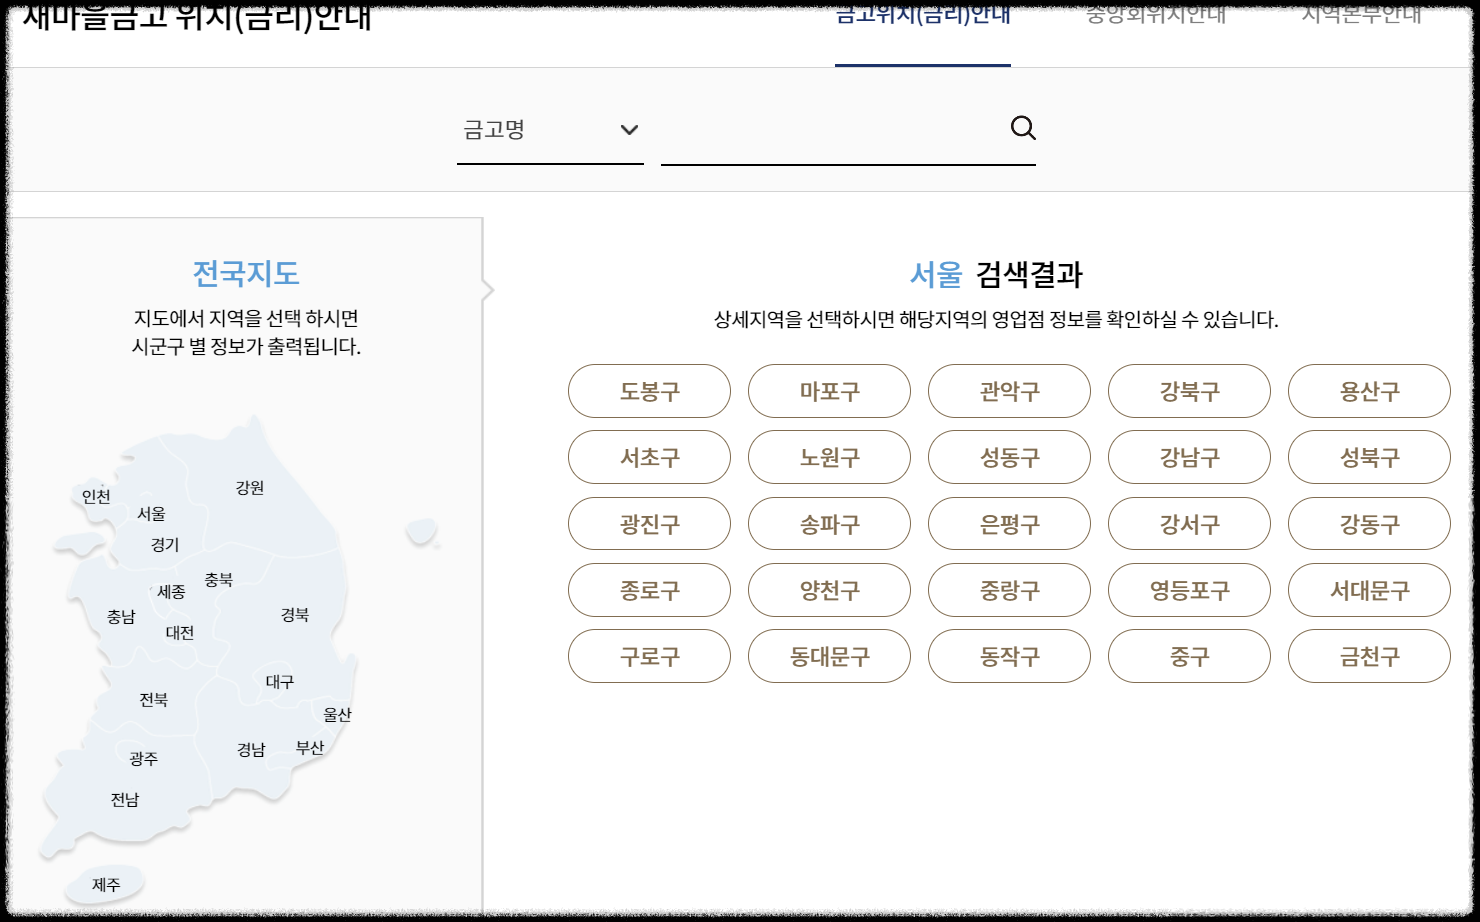Select the 송파구 district button
The width and height of the screenshot is (1480, 922).
coord(829,523)
